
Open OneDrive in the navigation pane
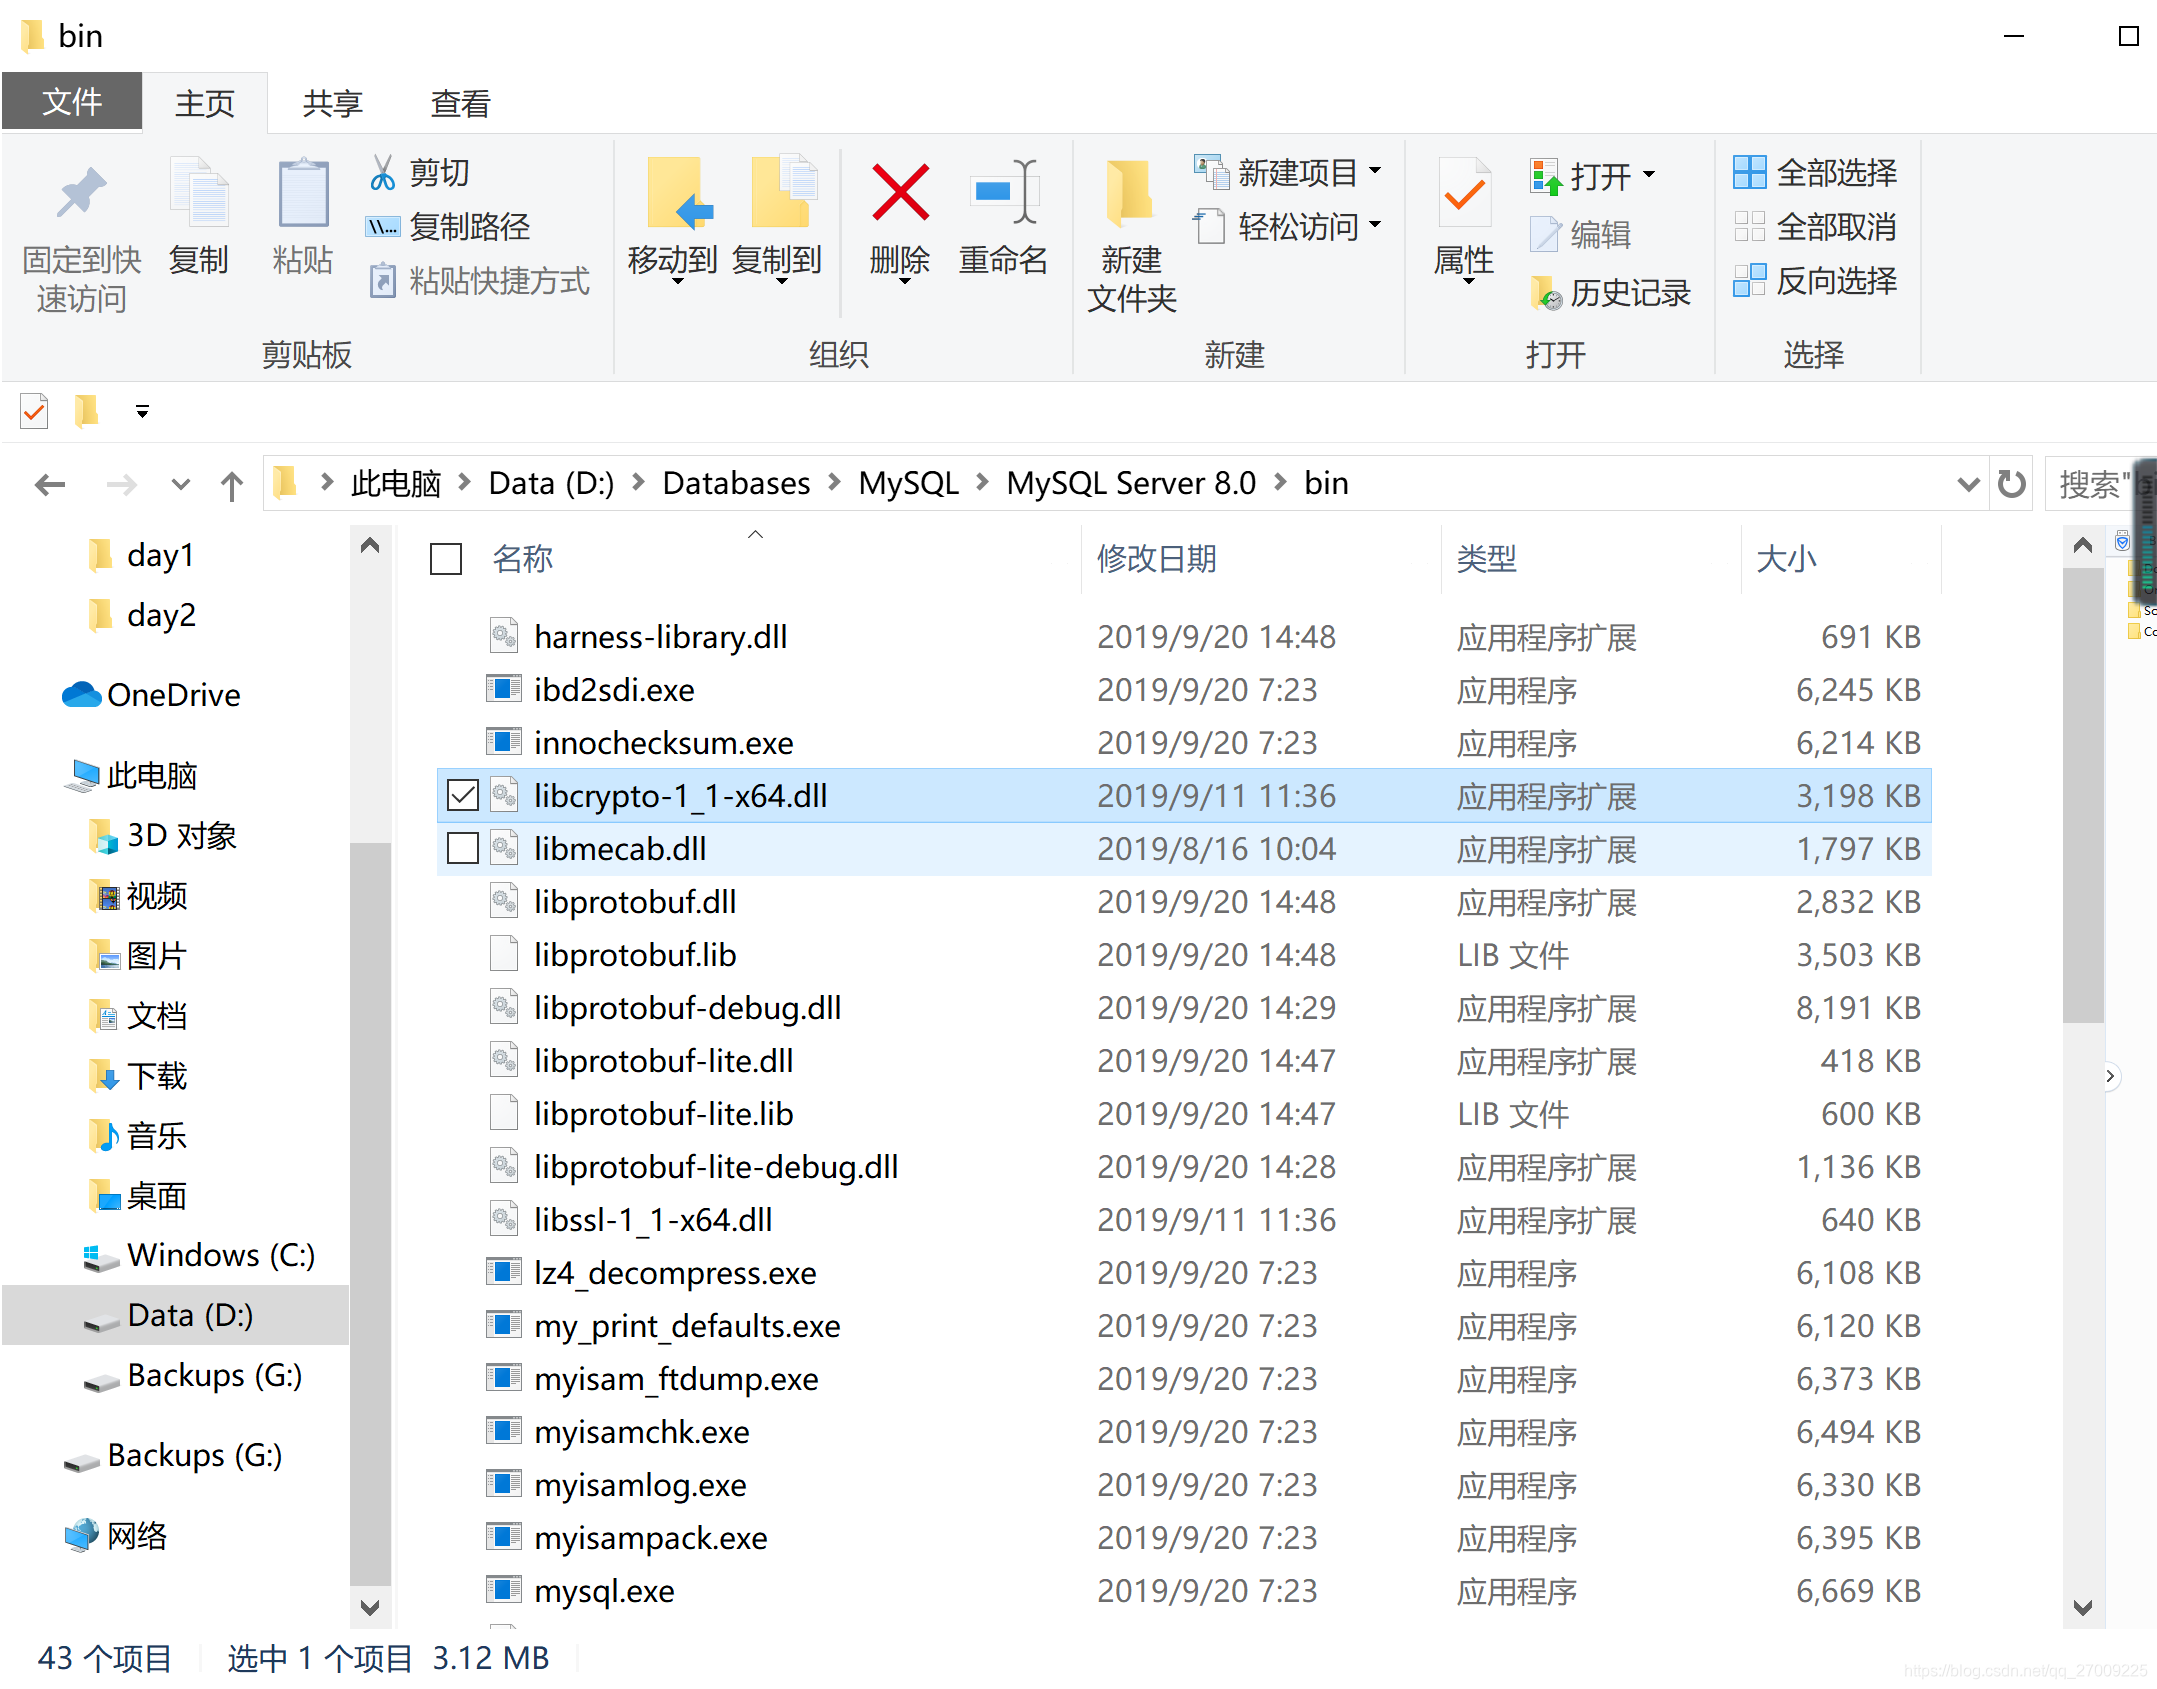150,695
